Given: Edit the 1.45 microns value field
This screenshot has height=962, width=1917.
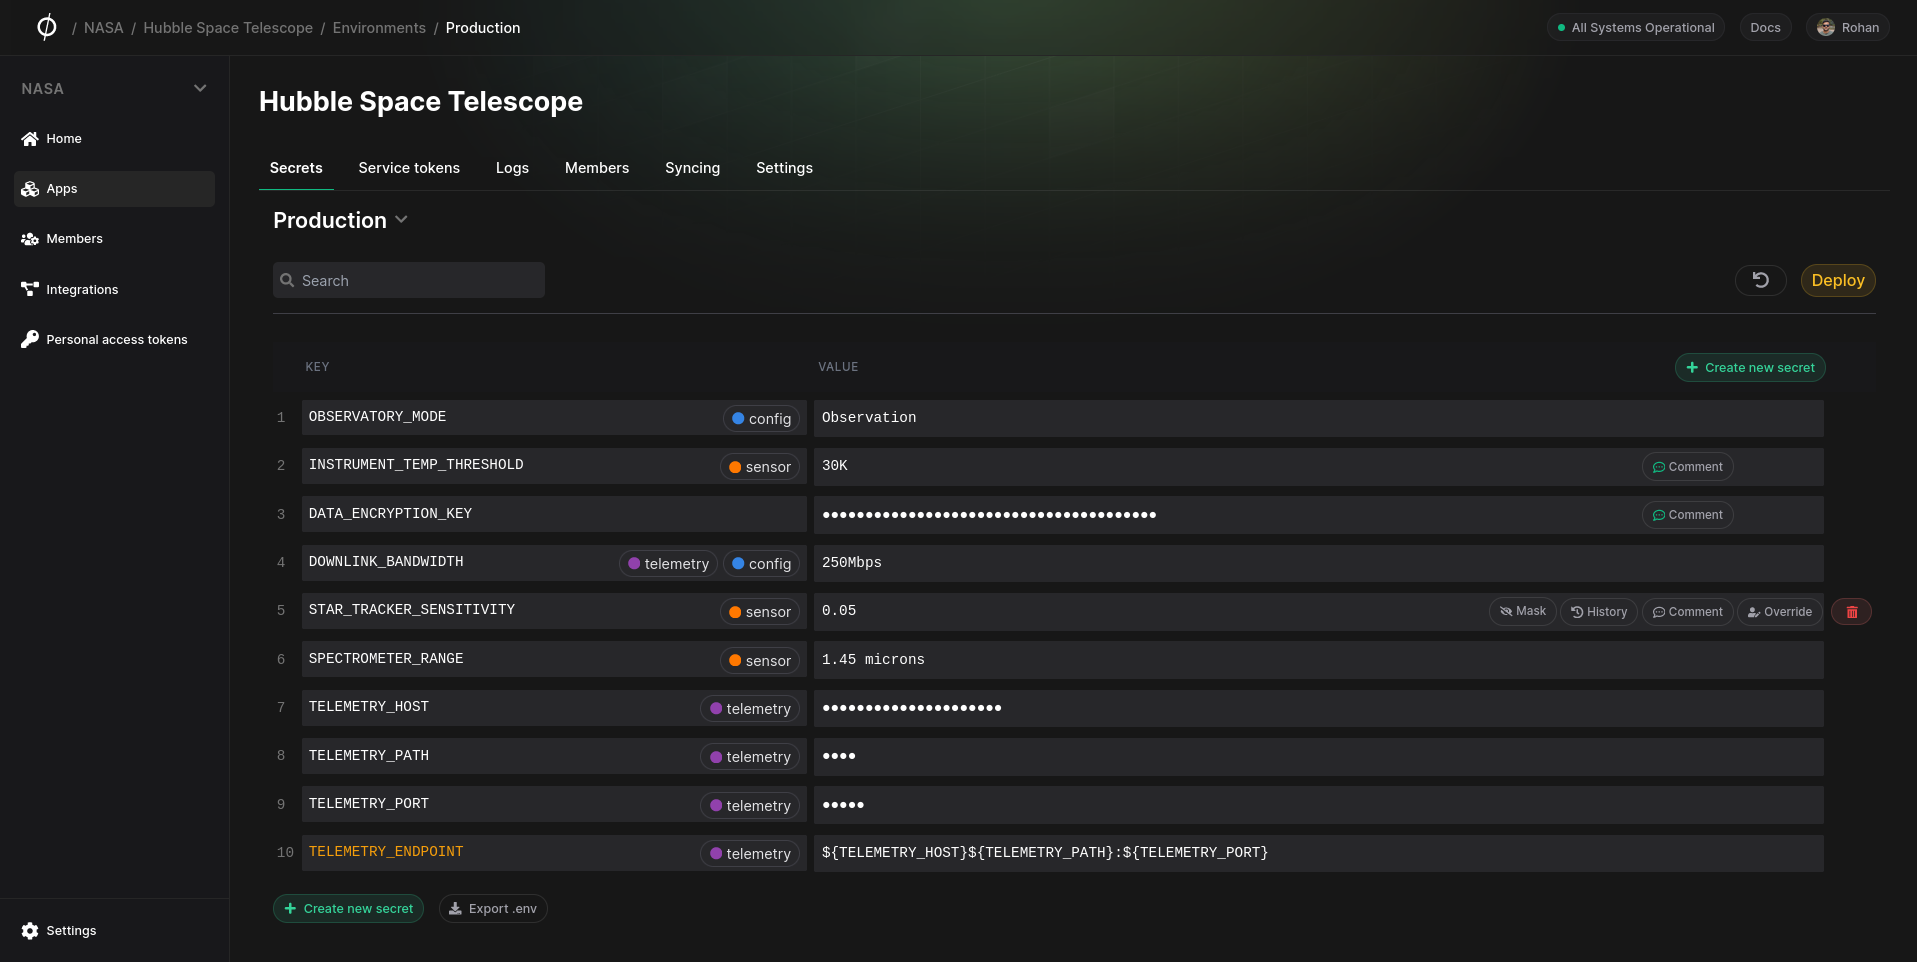Looking at the screenshot, I should point(1318,660).
